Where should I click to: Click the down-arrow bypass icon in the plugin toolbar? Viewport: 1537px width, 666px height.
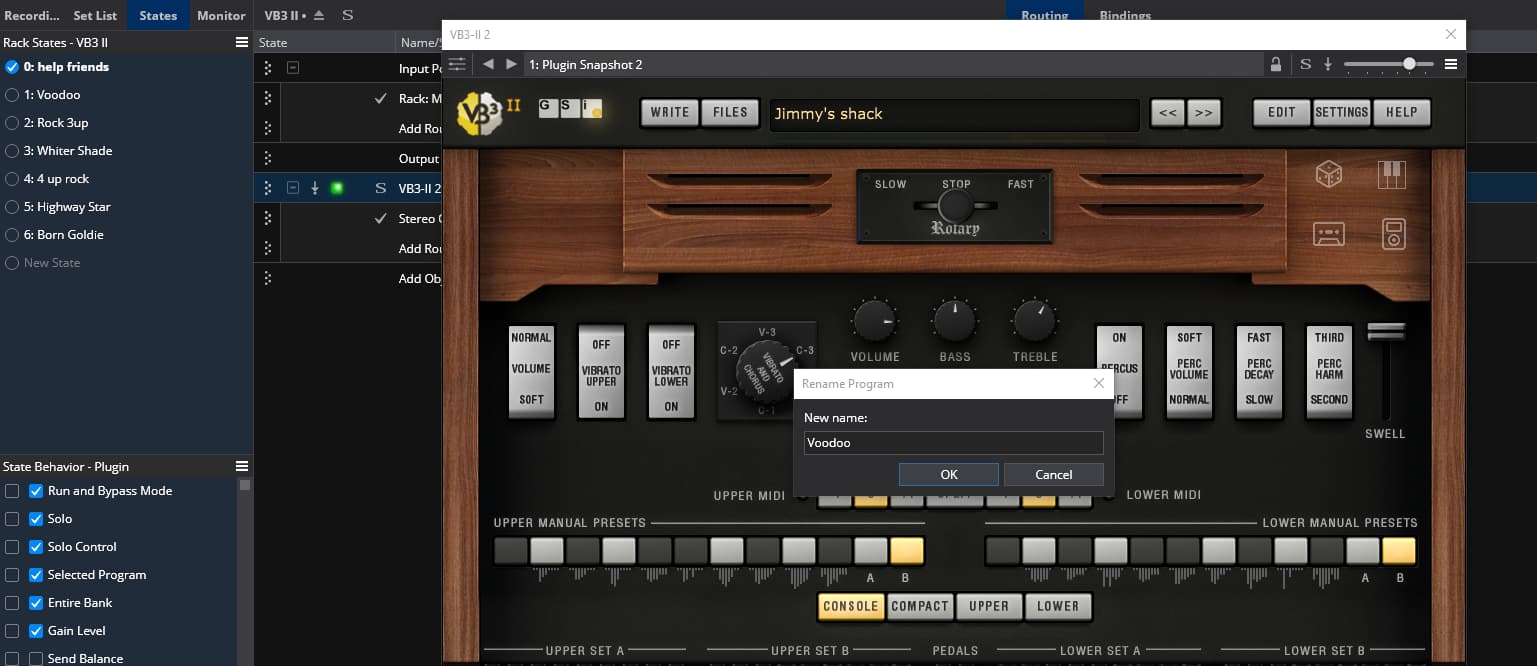coord(1327,64)
